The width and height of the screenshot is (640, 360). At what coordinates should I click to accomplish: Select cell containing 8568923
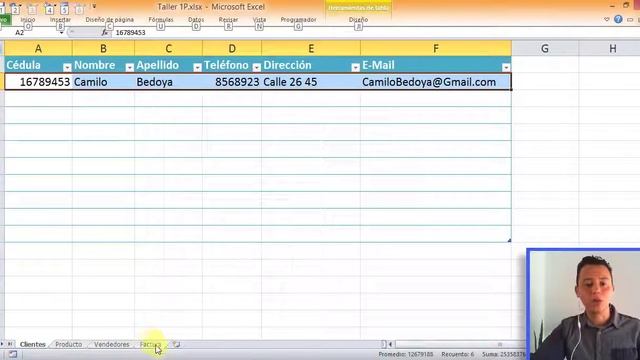click(232, 82)
